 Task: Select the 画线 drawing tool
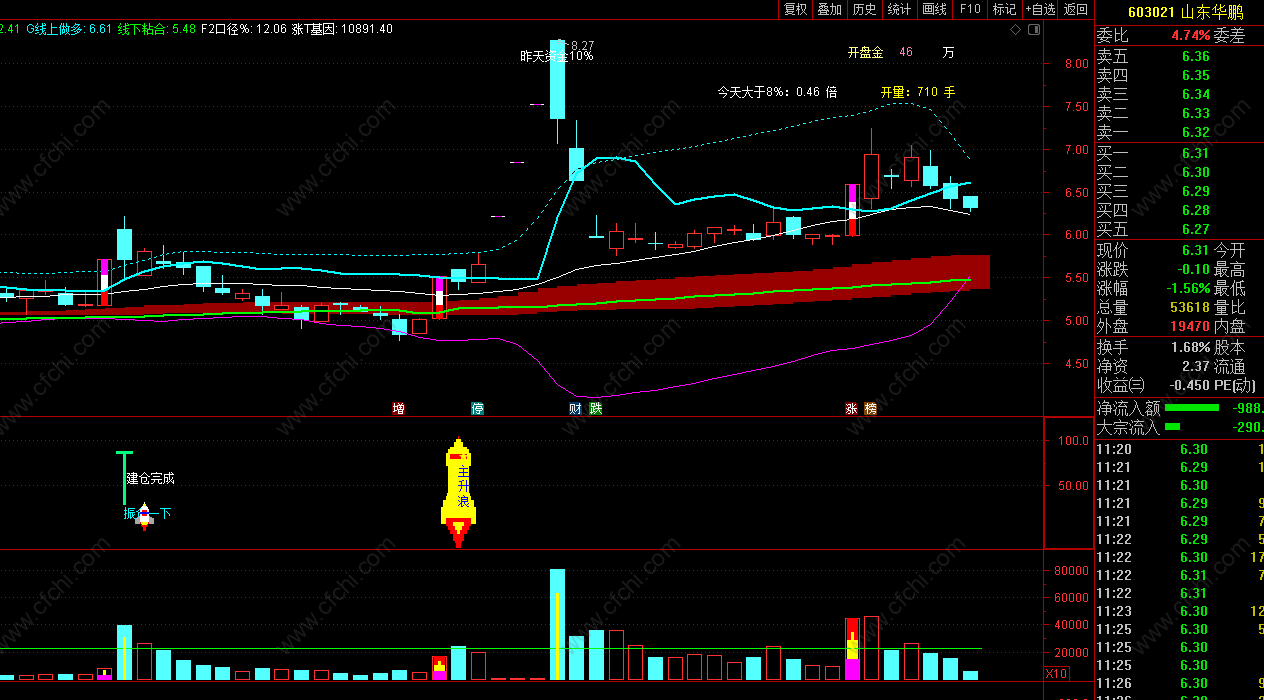[x=935, y=9]
